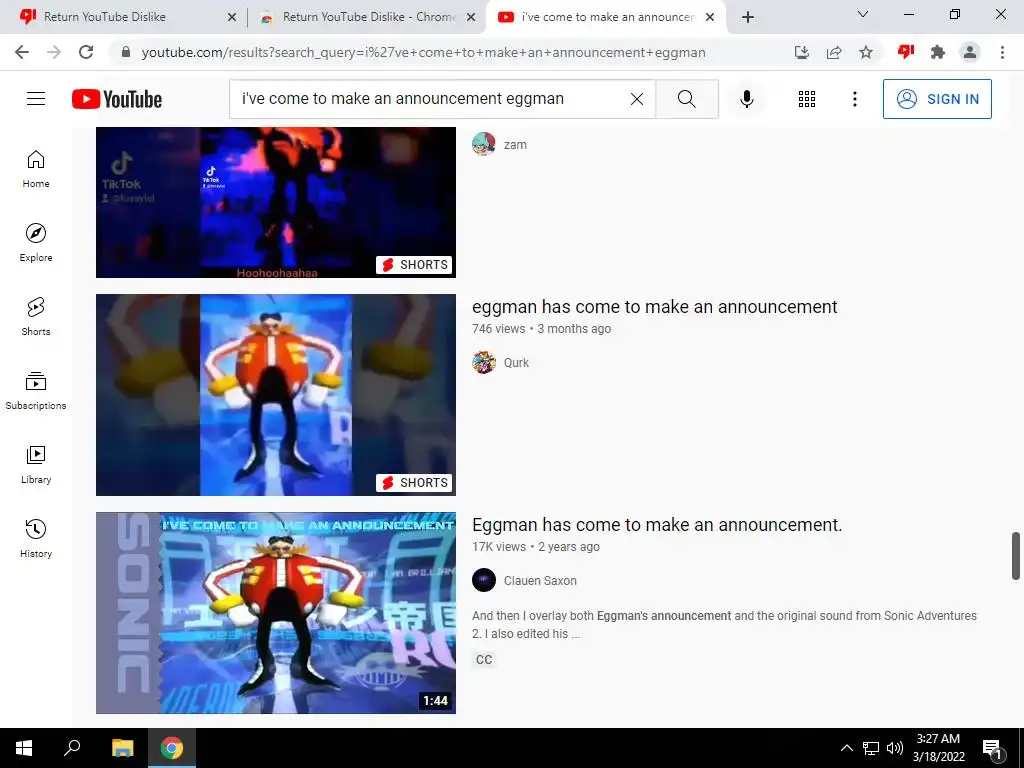Open History in the sidebar
This screenshot has width=1024, height=768.
36,539
